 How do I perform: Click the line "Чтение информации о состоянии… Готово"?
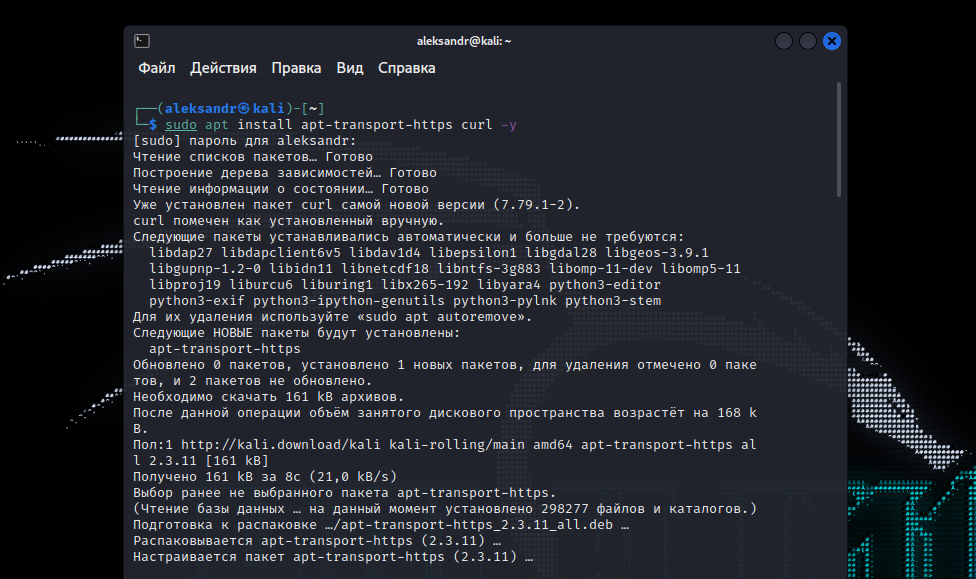281,189
